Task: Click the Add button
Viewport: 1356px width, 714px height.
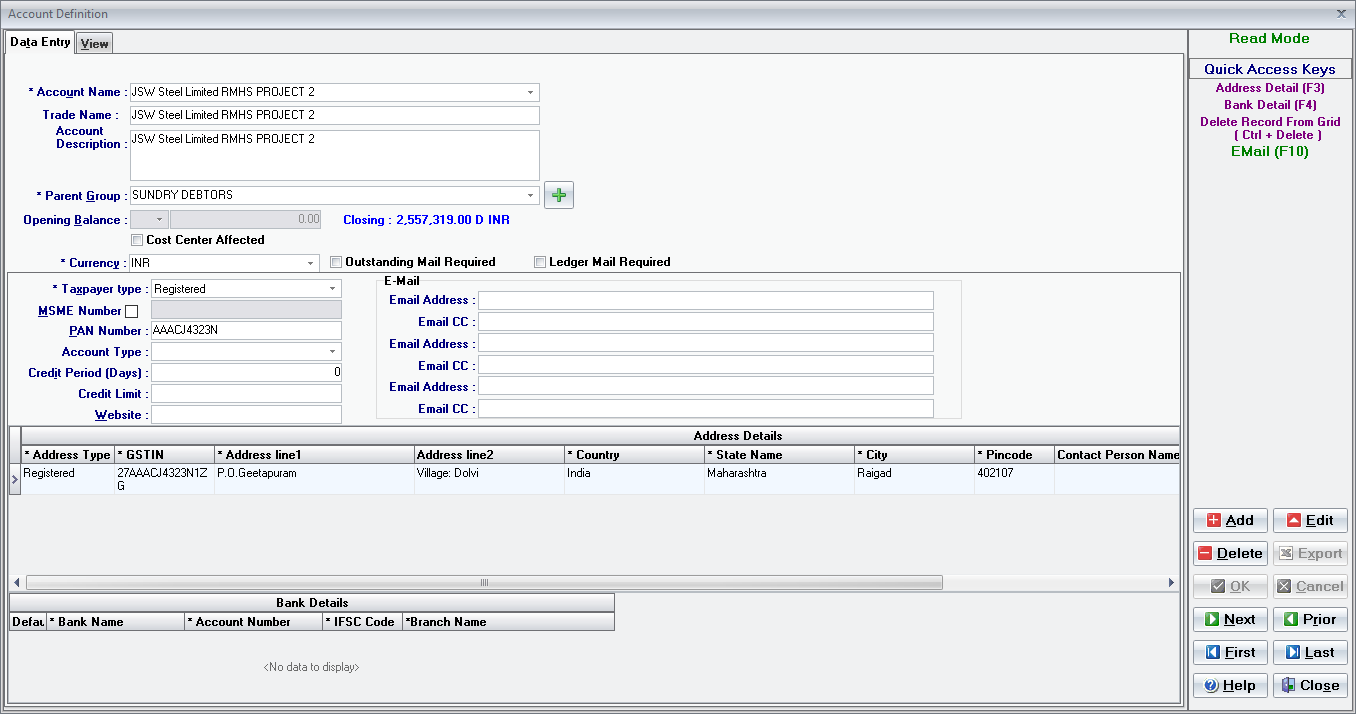Action: pos(1230,520)
